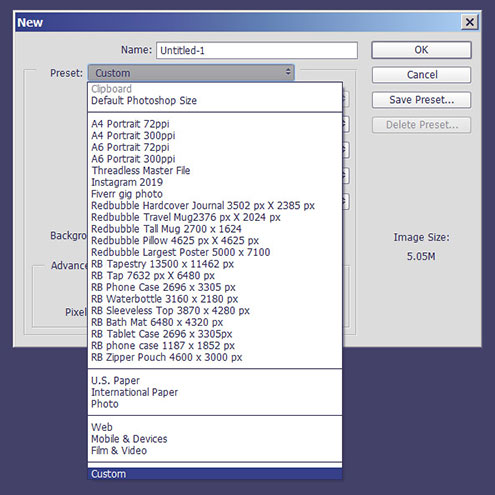Choose Default Photoshop Size preset
The width and height of the screenshot is (495, 495).
coord(215,100)
